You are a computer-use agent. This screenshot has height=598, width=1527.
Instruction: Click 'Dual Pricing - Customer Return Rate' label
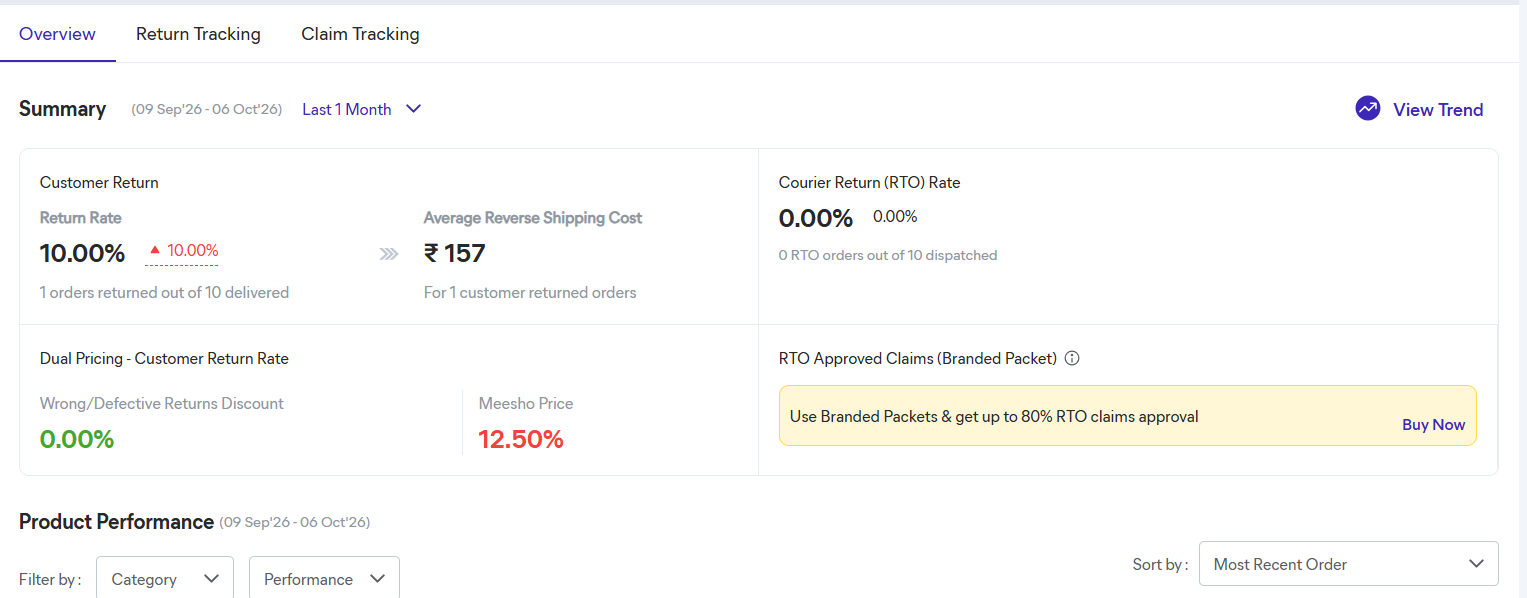tap(164, 358)
